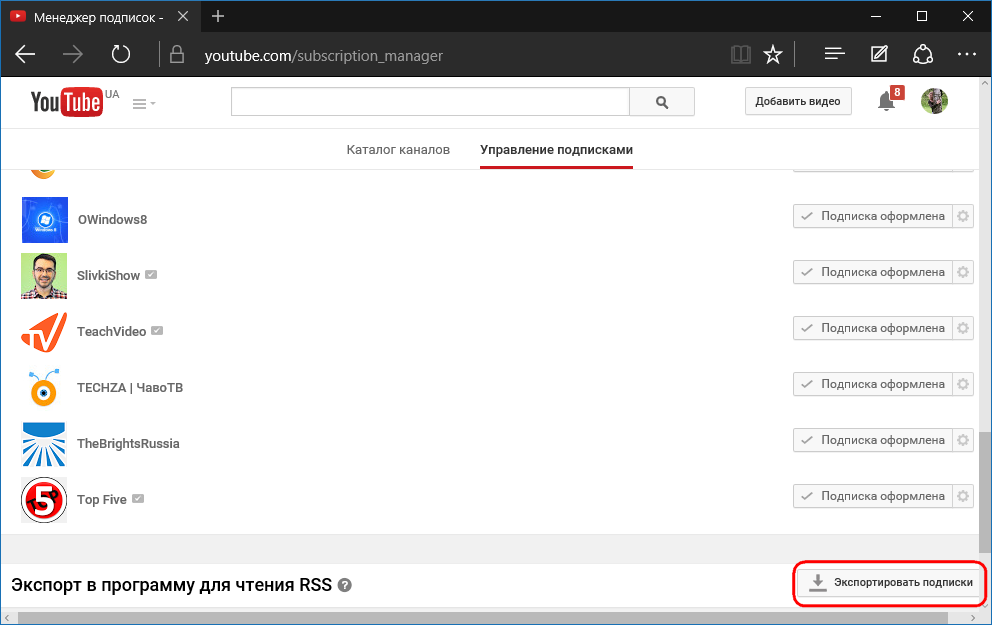
Task: Open SlivkiShow subscription settings gear
Action: pyautogui.click(x=963, y=272)
